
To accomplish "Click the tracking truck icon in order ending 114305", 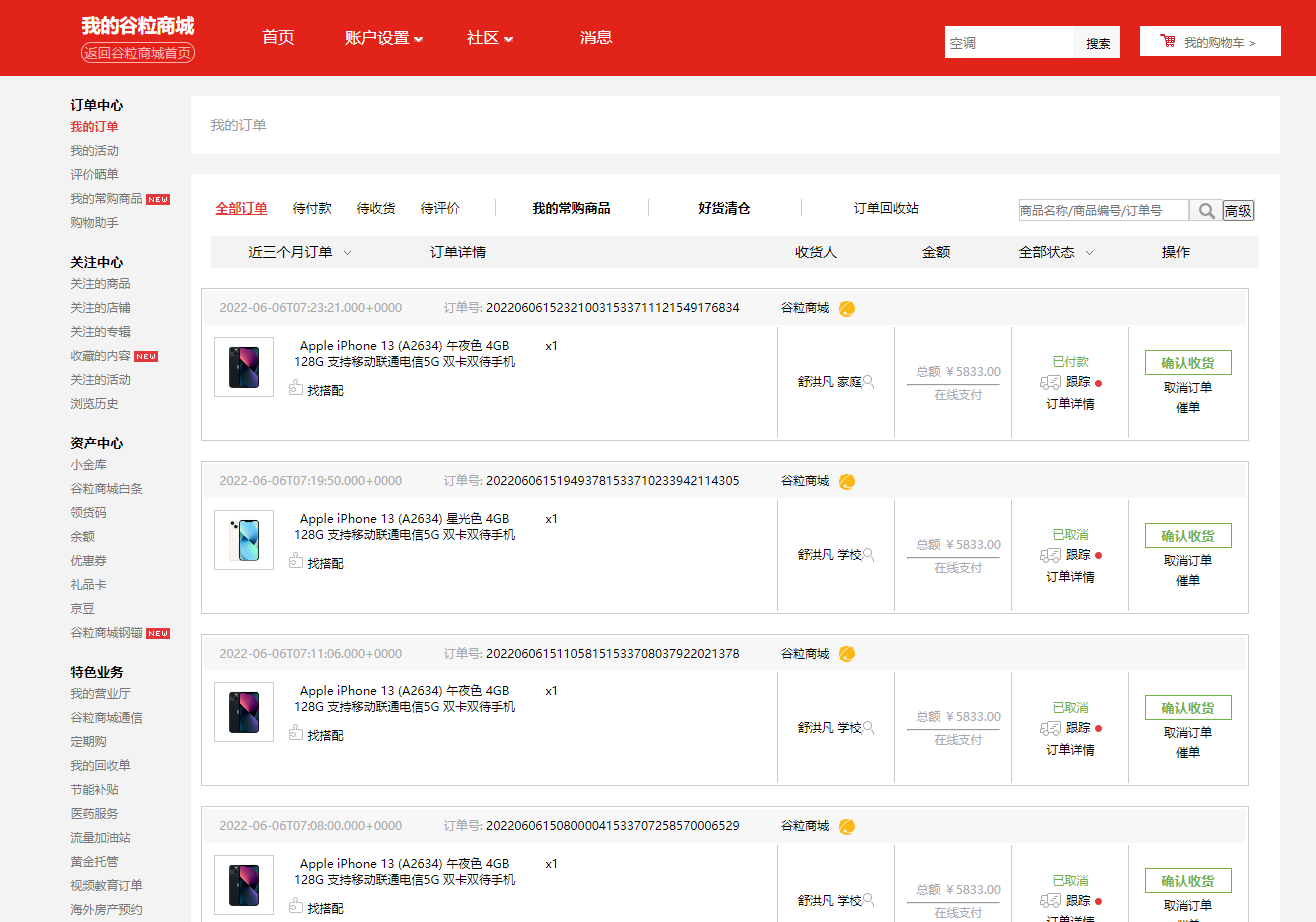I will click(x=1050, y=555).
